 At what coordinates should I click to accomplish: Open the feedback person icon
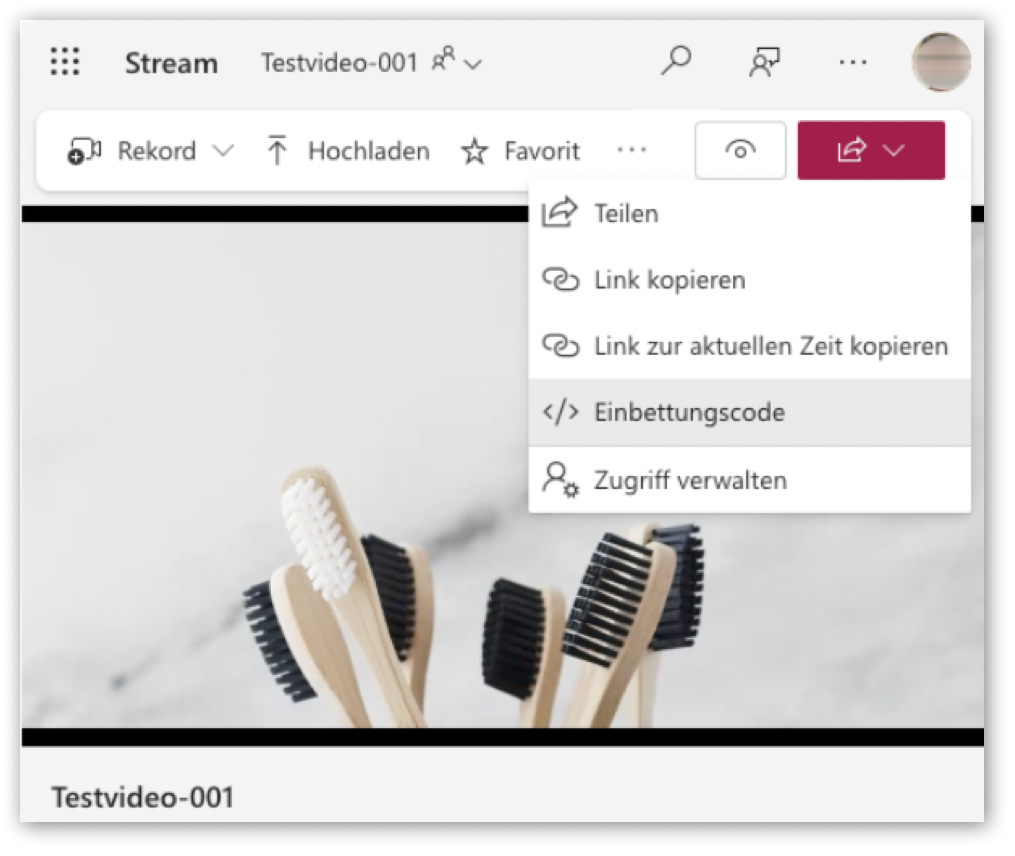[765, 62]
